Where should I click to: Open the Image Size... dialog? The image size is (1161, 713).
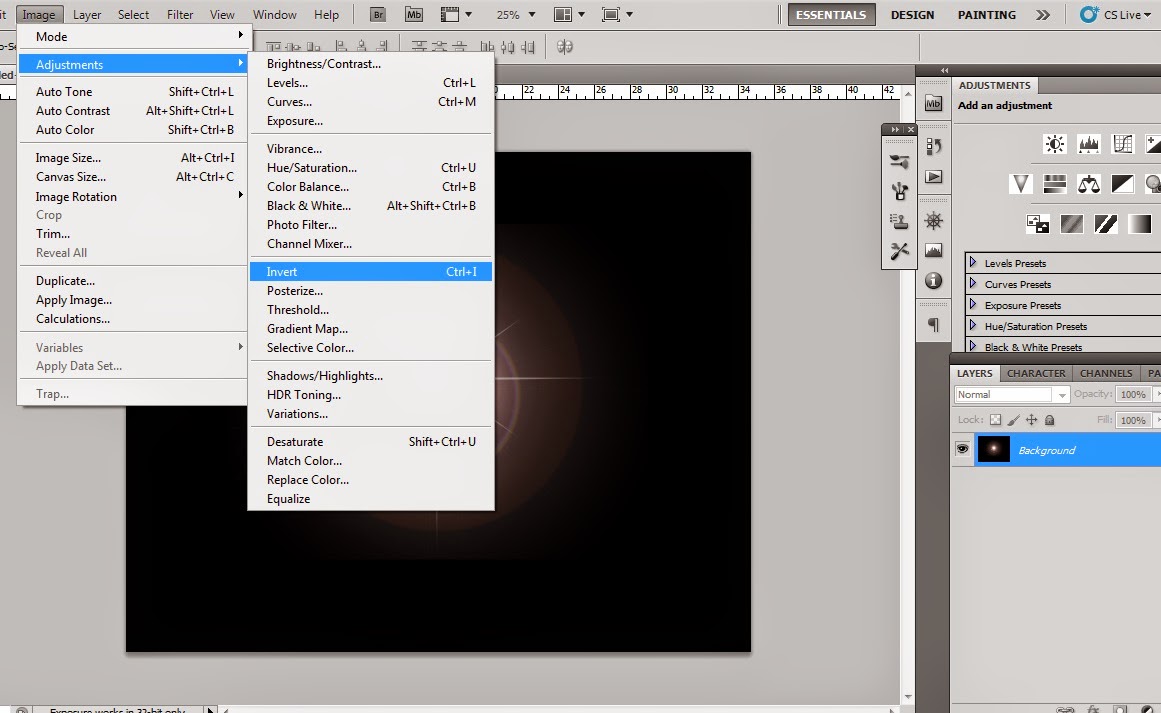click(132, 158)
